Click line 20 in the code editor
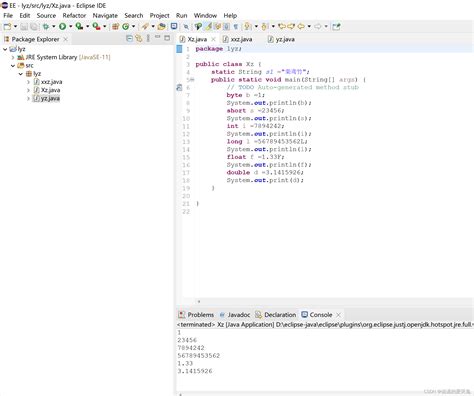 tap(327, 196)
